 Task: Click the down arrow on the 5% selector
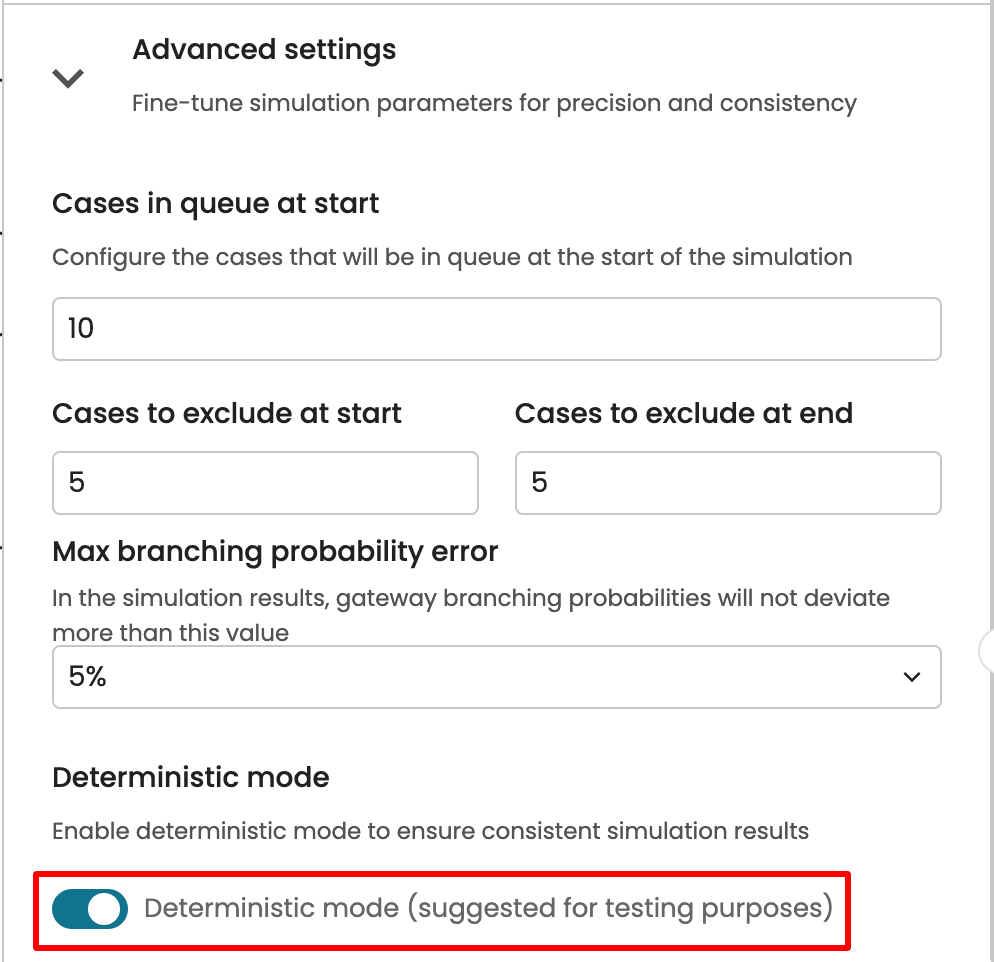(x=911, y=677)
